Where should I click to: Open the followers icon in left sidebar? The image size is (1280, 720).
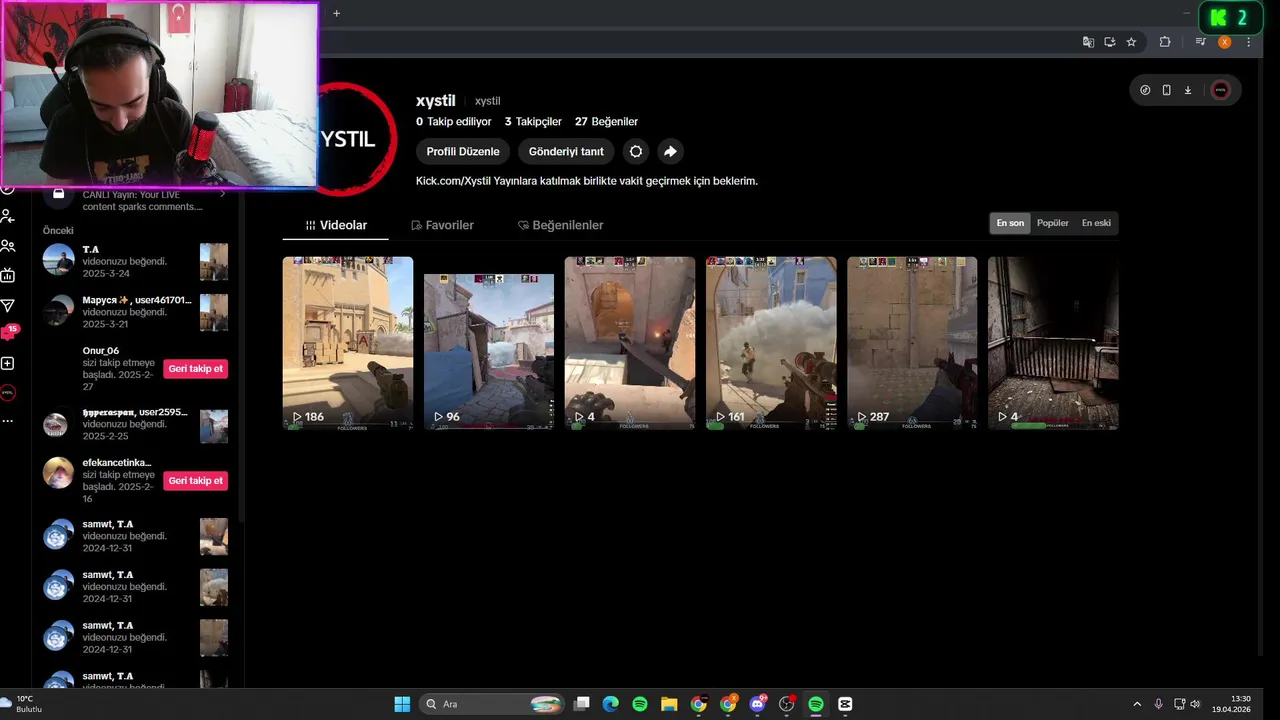click(x=8, y=216)
